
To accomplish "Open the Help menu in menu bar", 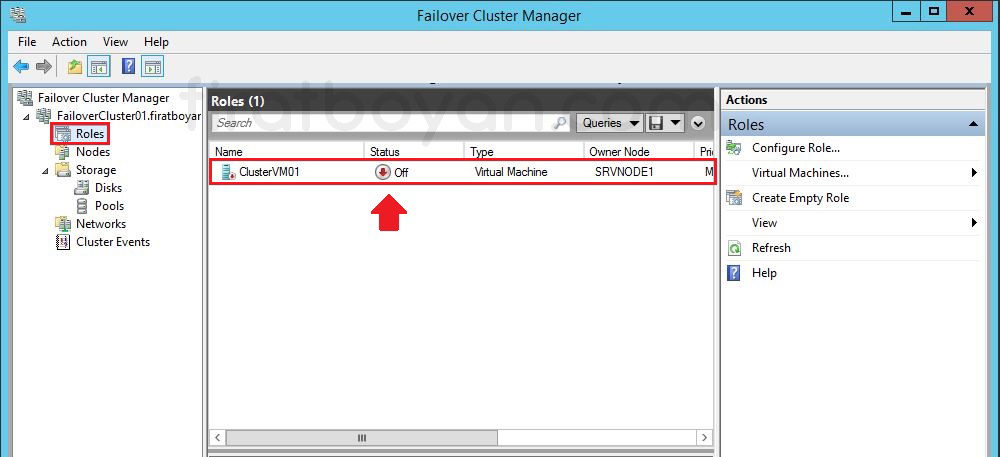I will (x=156, y=41).
